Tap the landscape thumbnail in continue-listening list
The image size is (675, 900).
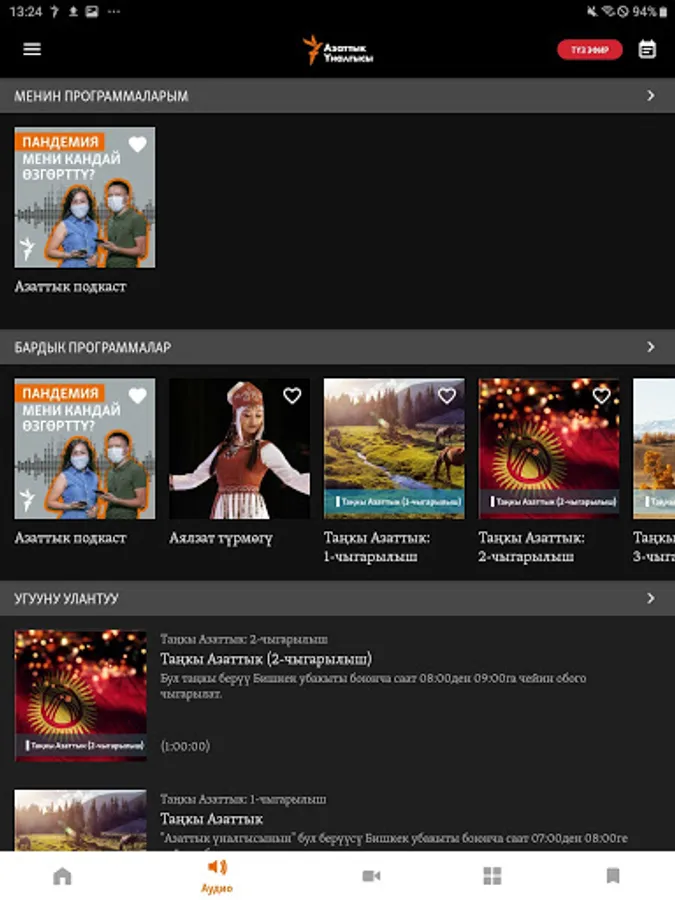click(x=80, y=820)
